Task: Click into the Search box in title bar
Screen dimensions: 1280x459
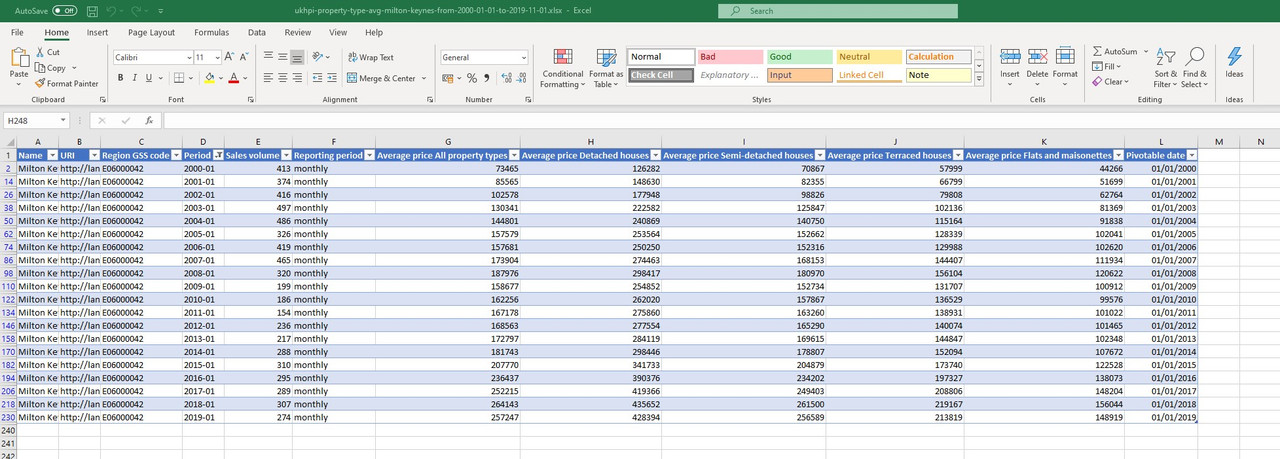Action: (837, 11)
